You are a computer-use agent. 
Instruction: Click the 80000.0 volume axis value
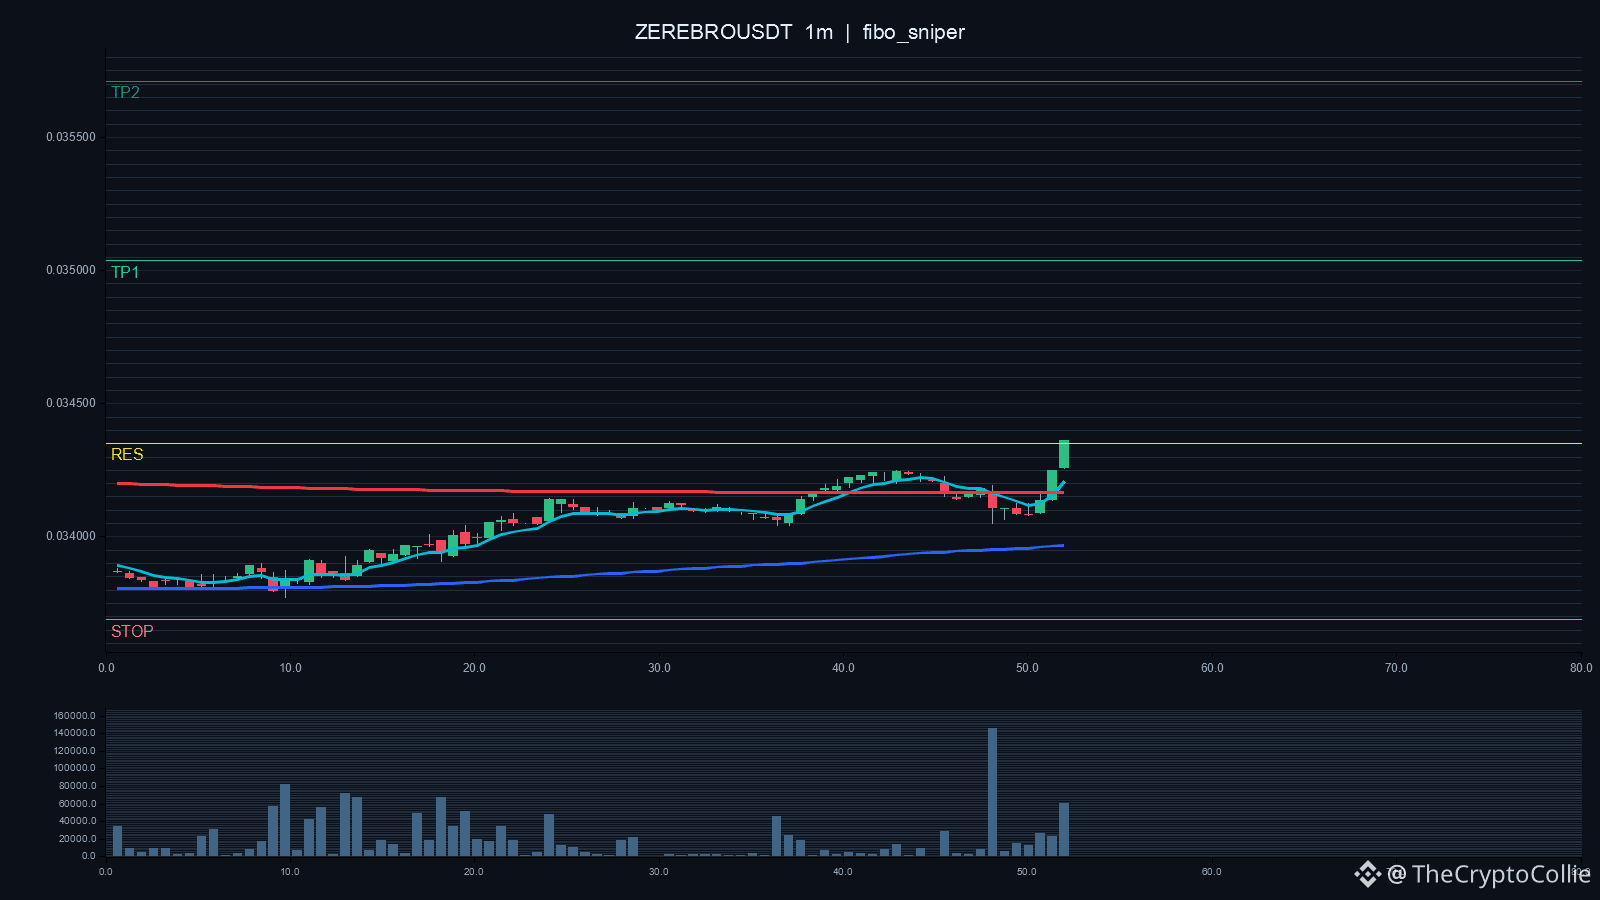point(77,786)
